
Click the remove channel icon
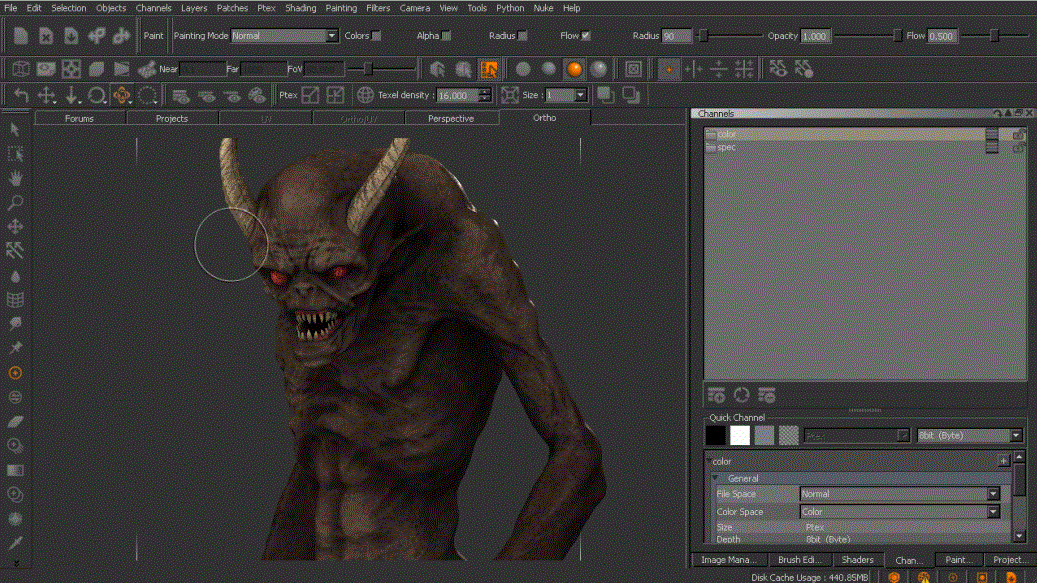(767, 395)
